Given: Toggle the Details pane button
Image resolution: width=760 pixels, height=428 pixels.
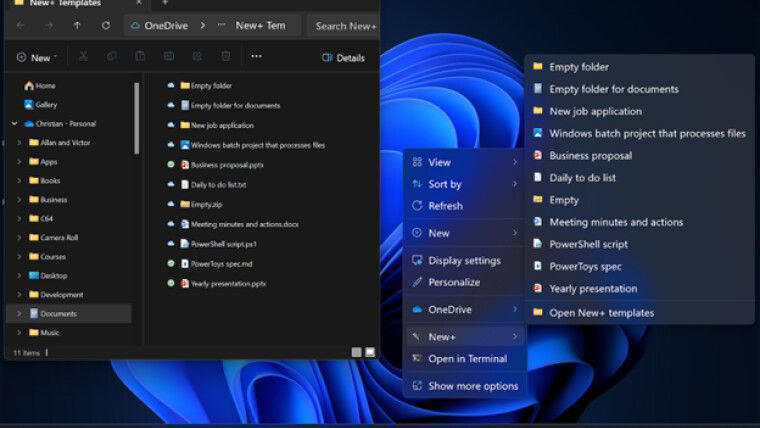Looking at the screenshot, I should click(x=343, y=58).
